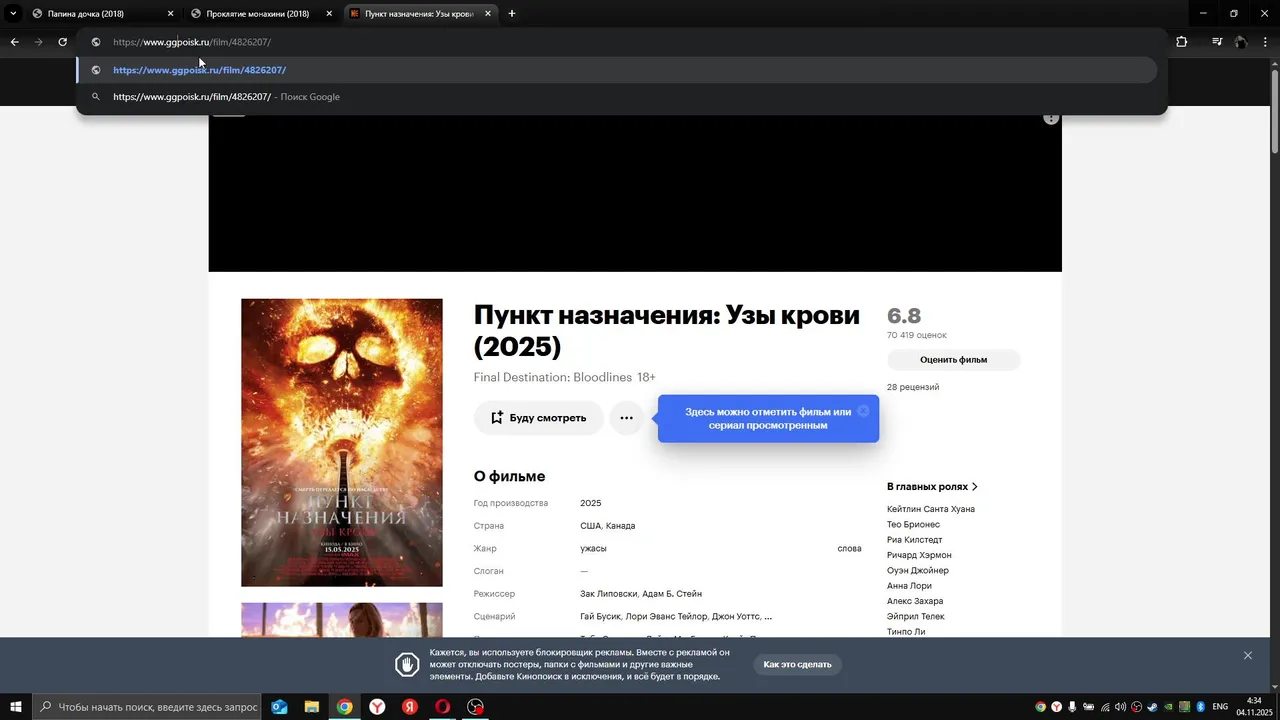Open Bluetooth icon in system tray

(x=1200, y=707)
